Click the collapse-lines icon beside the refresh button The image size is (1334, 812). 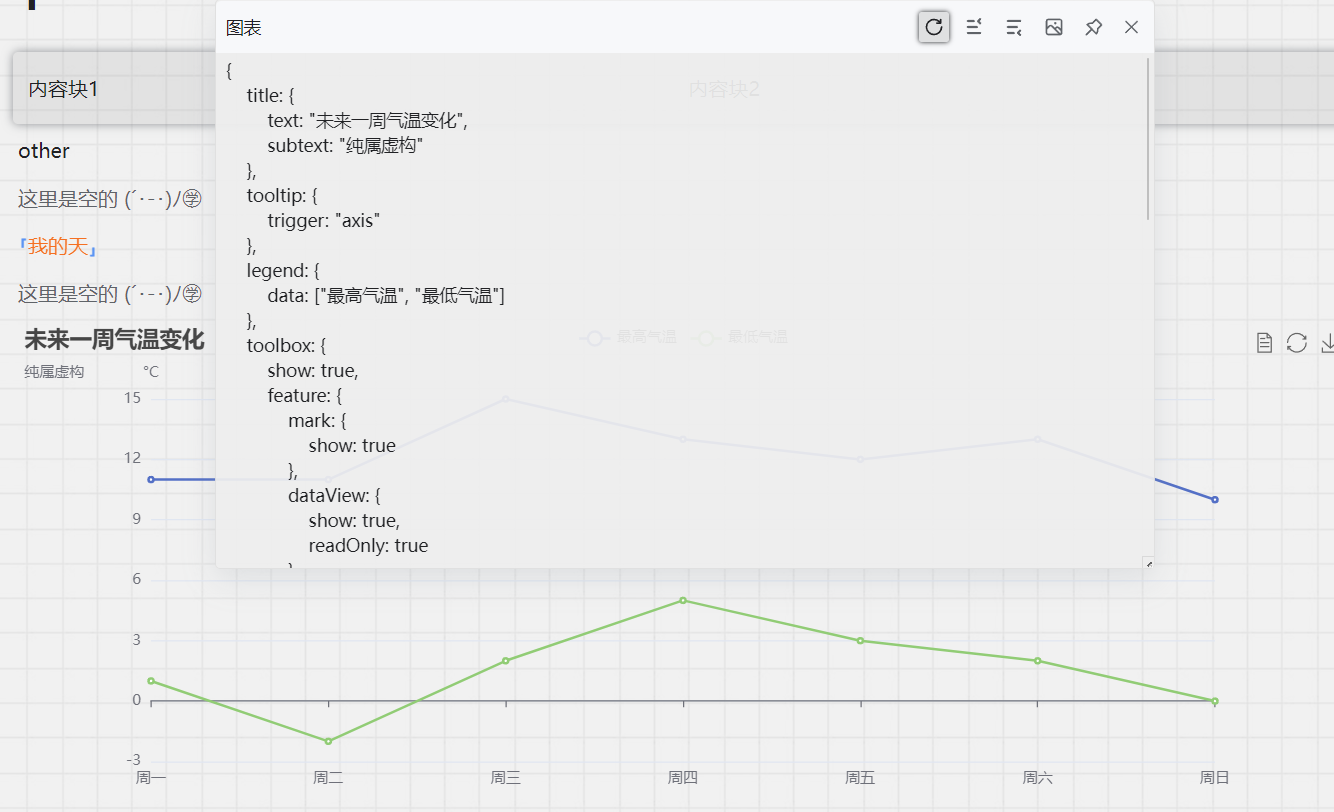pos(974,27)
